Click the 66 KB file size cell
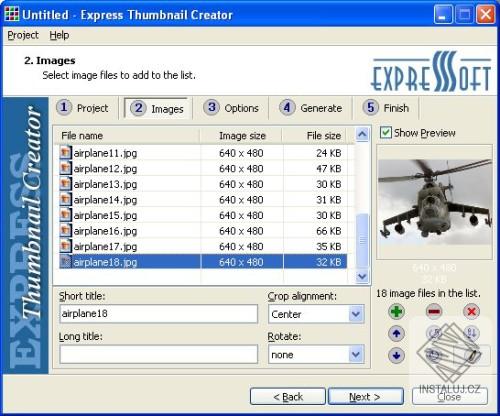This screenshot has width=500, height=416. (328, 231)
